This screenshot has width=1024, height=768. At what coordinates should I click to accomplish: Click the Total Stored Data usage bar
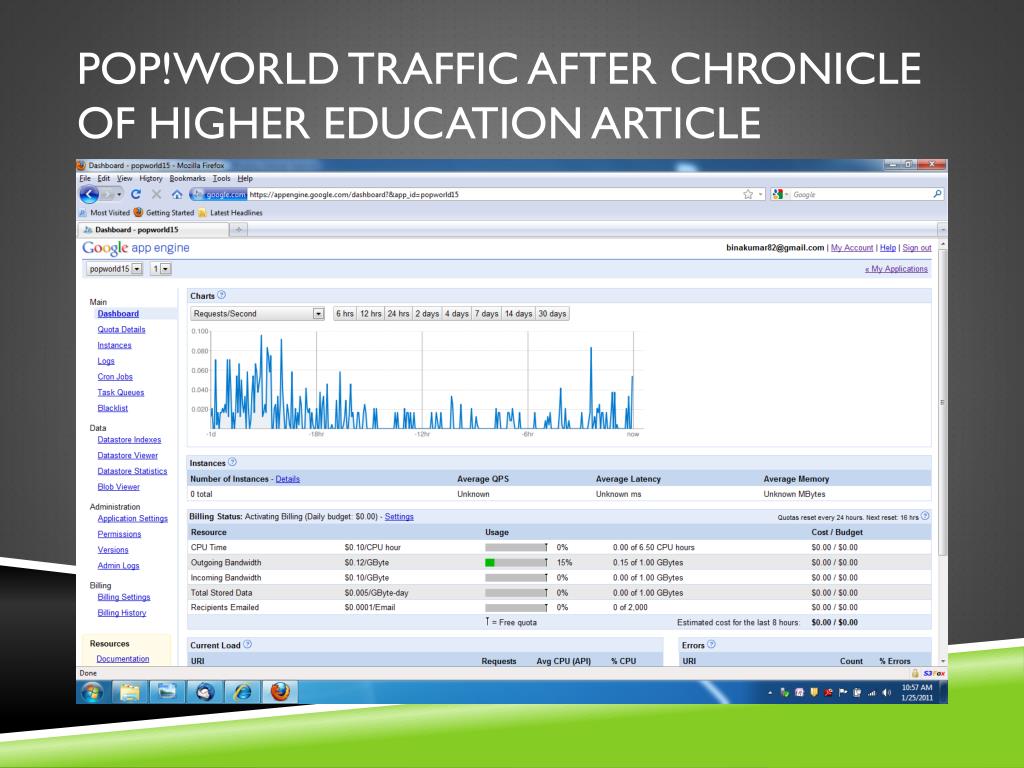coord(516,592)
